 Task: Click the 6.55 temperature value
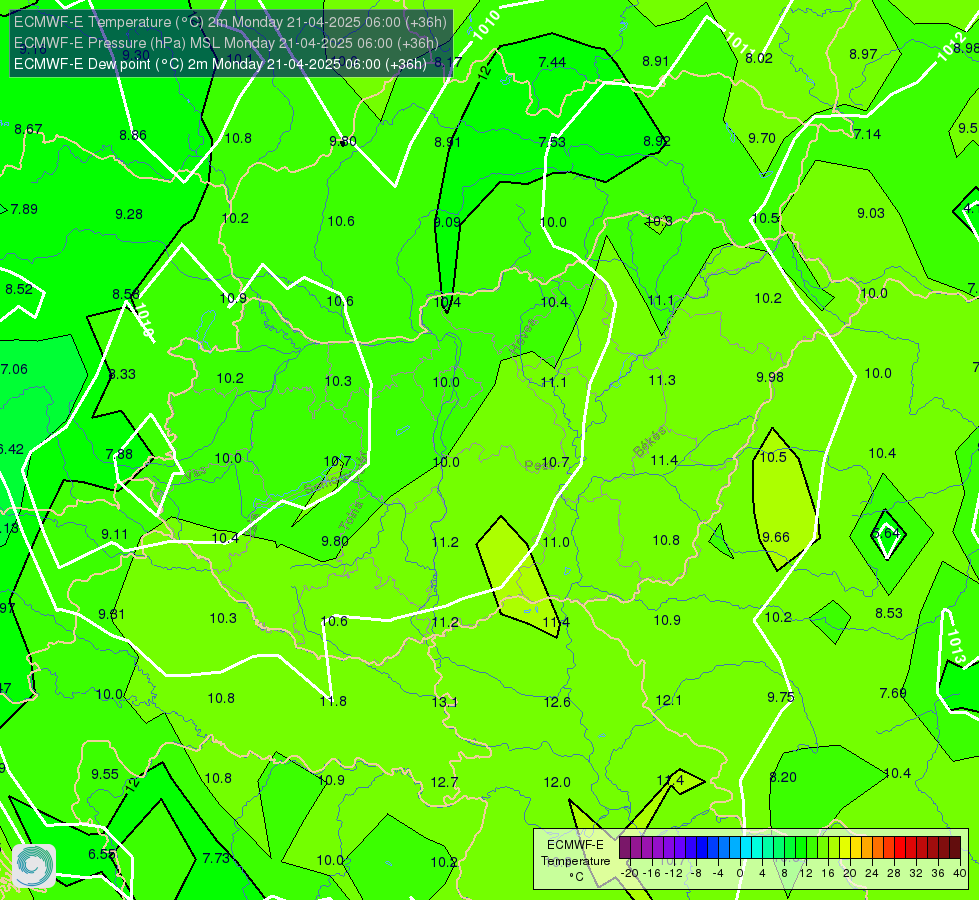click(102, 854)
